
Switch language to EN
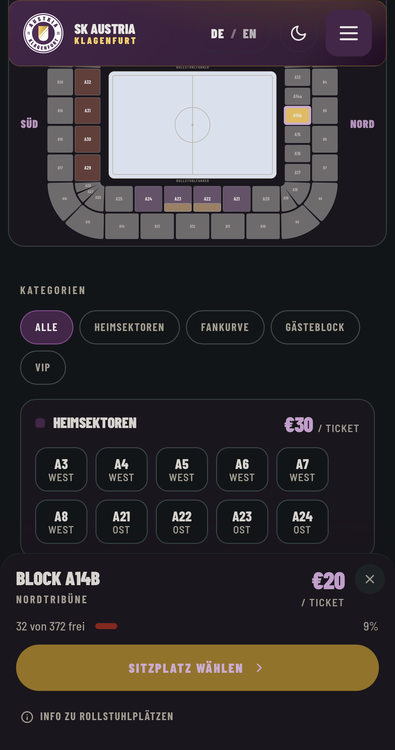point(249,33)
